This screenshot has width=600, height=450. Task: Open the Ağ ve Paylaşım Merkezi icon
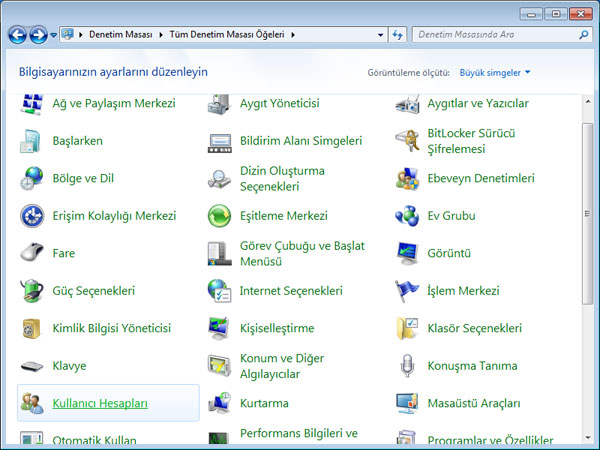click(x=31, y=104)
